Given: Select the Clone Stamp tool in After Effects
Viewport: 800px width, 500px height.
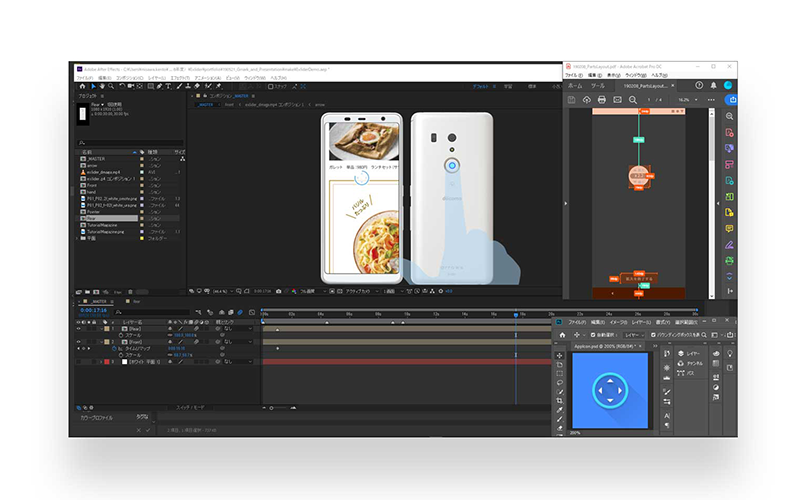Looking at the screenshot, I should point(188,87).
